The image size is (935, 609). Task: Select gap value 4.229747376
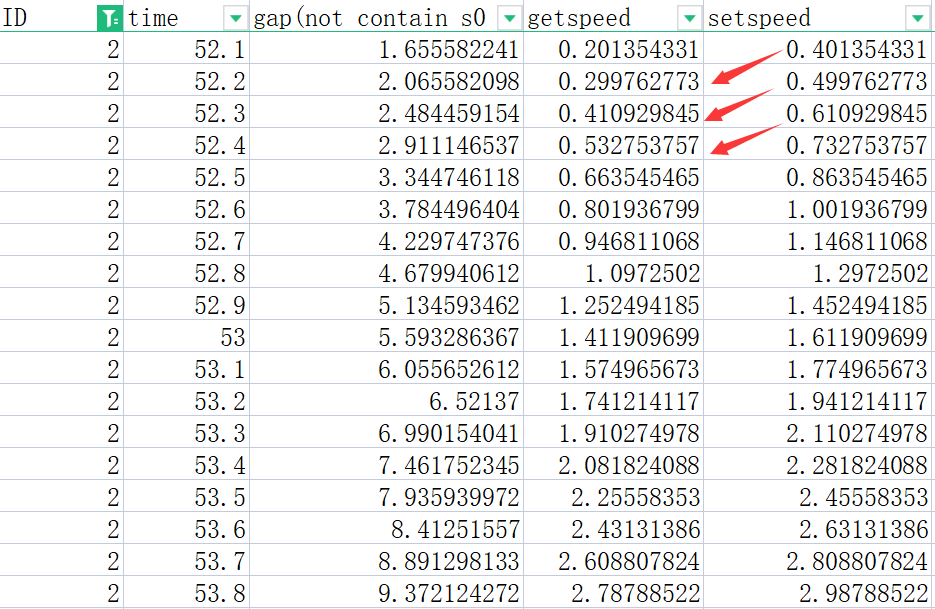(386, 241)
